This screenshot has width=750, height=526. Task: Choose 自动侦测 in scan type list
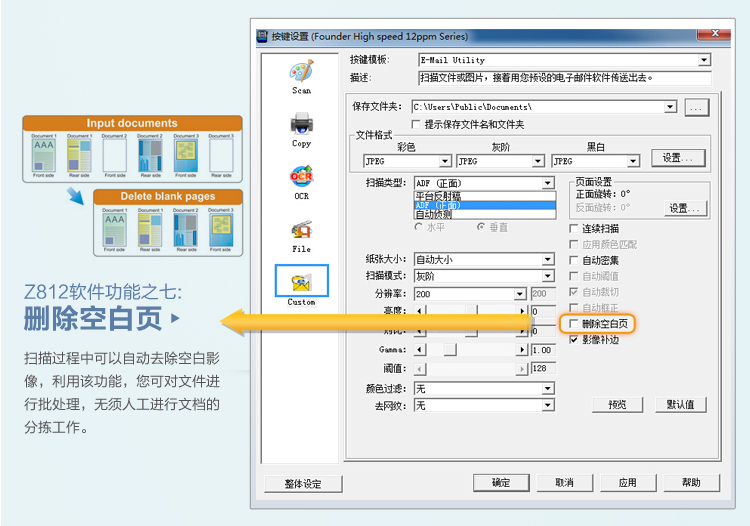point(485,215)
